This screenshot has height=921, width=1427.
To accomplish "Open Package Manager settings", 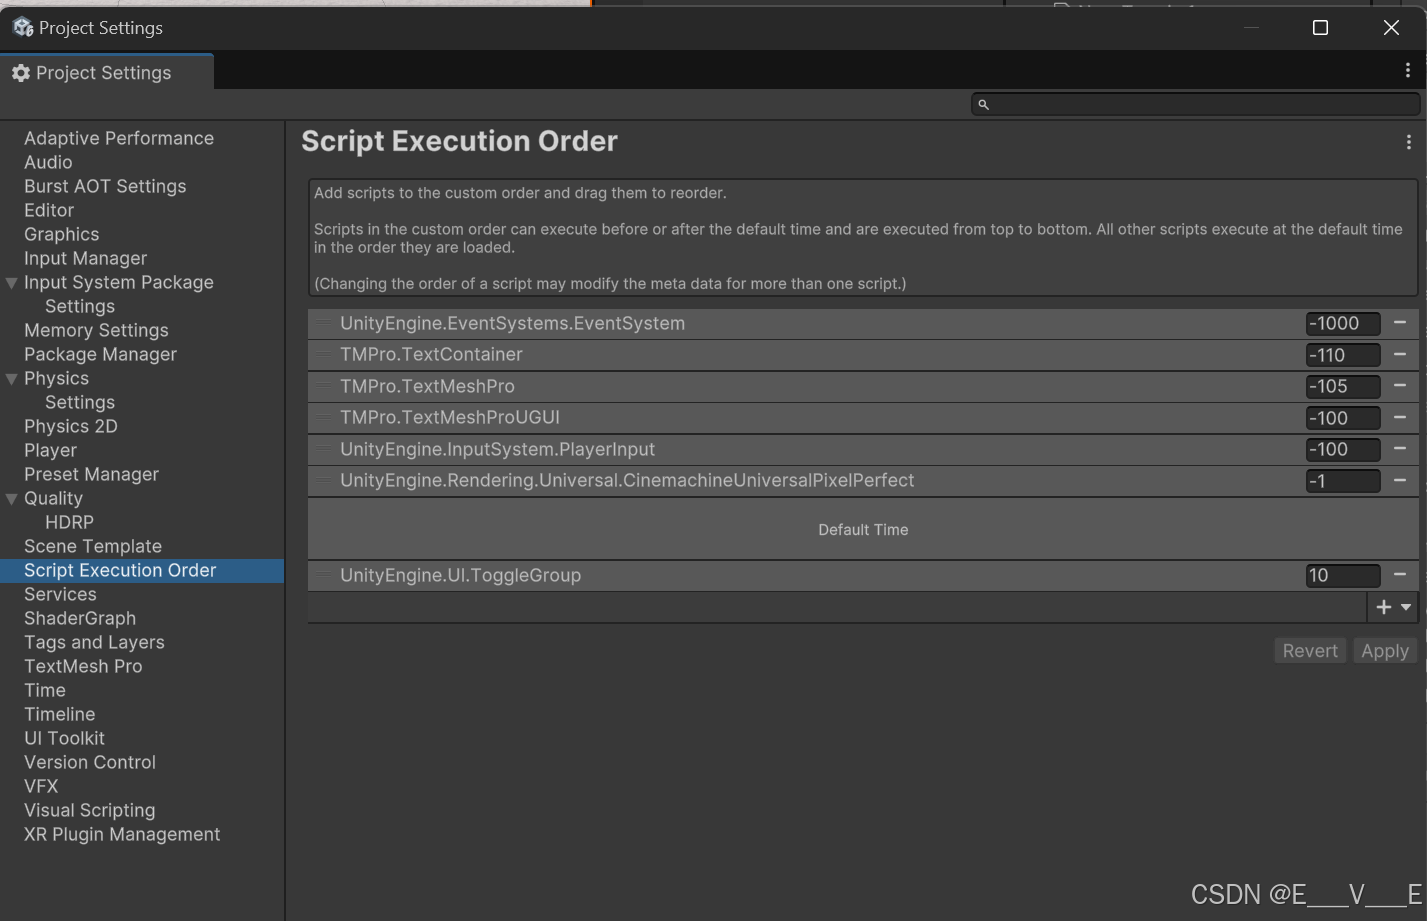I will point(100,354).
